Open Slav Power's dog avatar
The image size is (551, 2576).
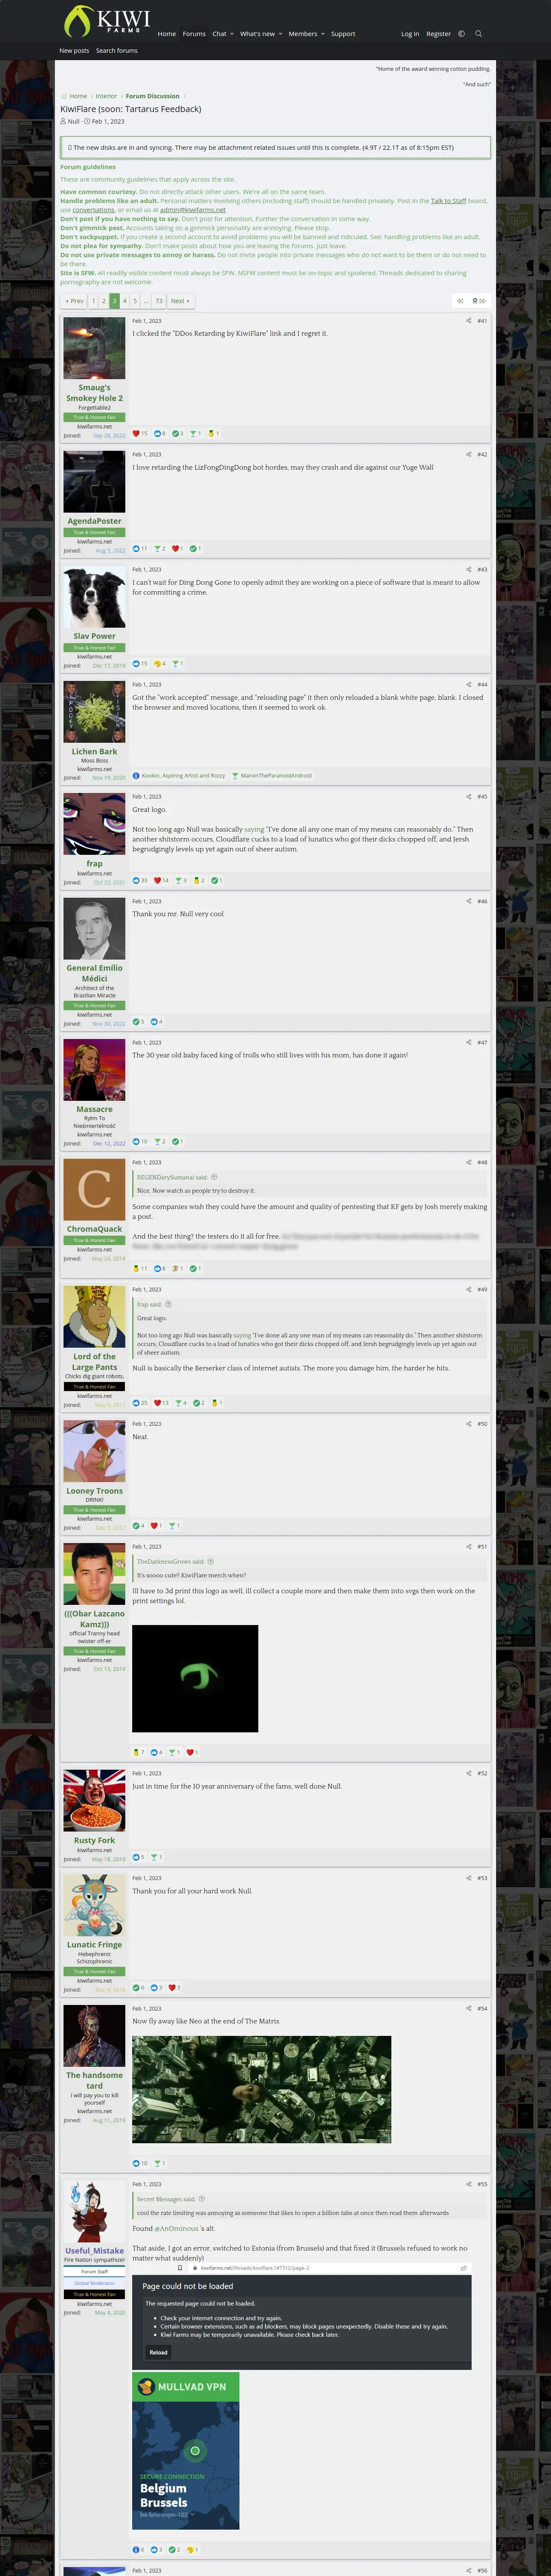[x=94, y=597]
